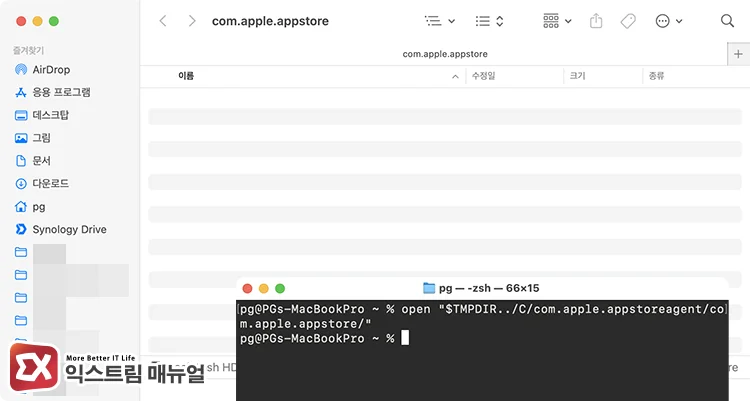Screen dimensions: 750x401
Task: Click the Tags icon in toolbar
Action: pyautogui.click(x=628, y=21)
